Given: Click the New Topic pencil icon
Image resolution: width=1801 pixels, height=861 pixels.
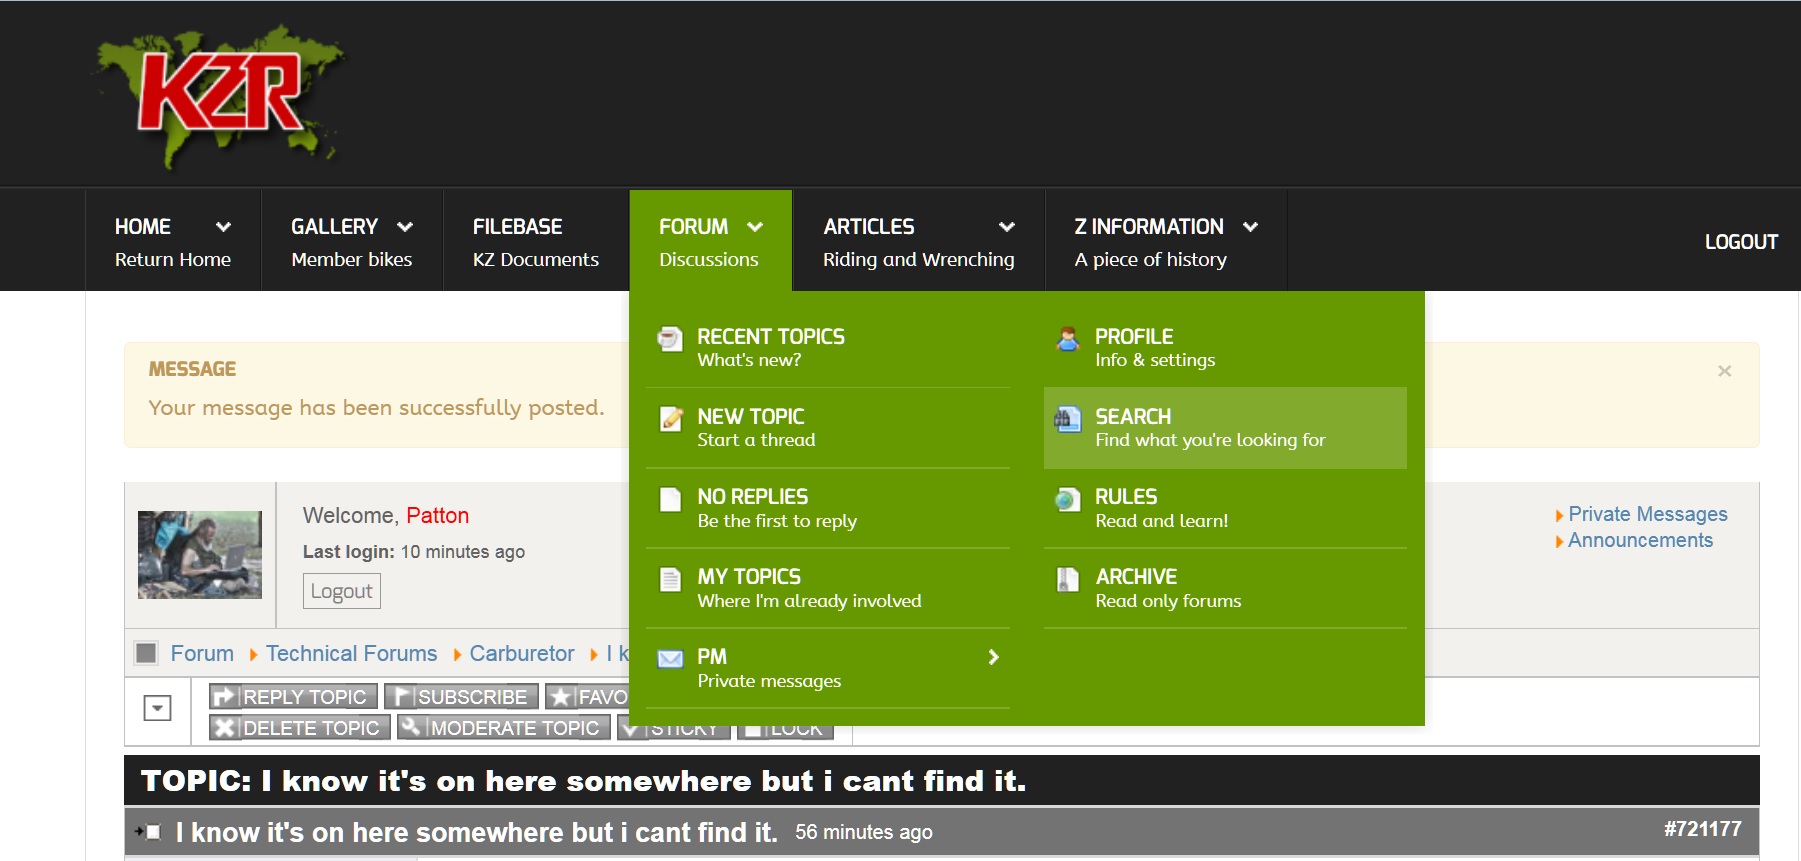Looking at the screenshot, I should tap(670, 419).
